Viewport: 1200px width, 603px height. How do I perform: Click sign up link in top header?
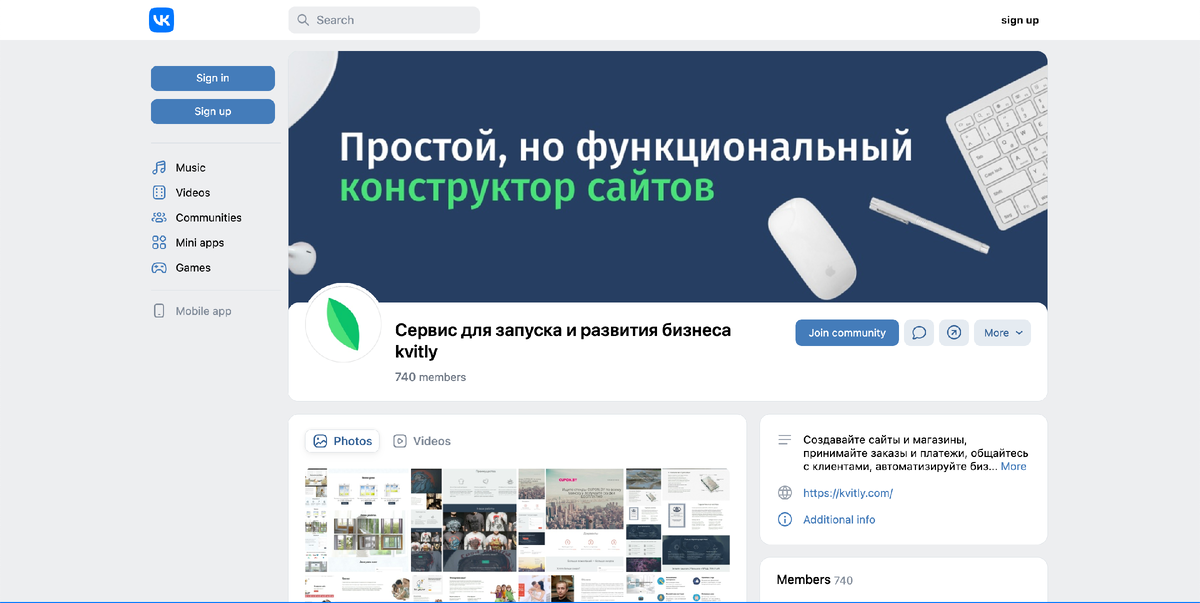tap(1020, 20)
